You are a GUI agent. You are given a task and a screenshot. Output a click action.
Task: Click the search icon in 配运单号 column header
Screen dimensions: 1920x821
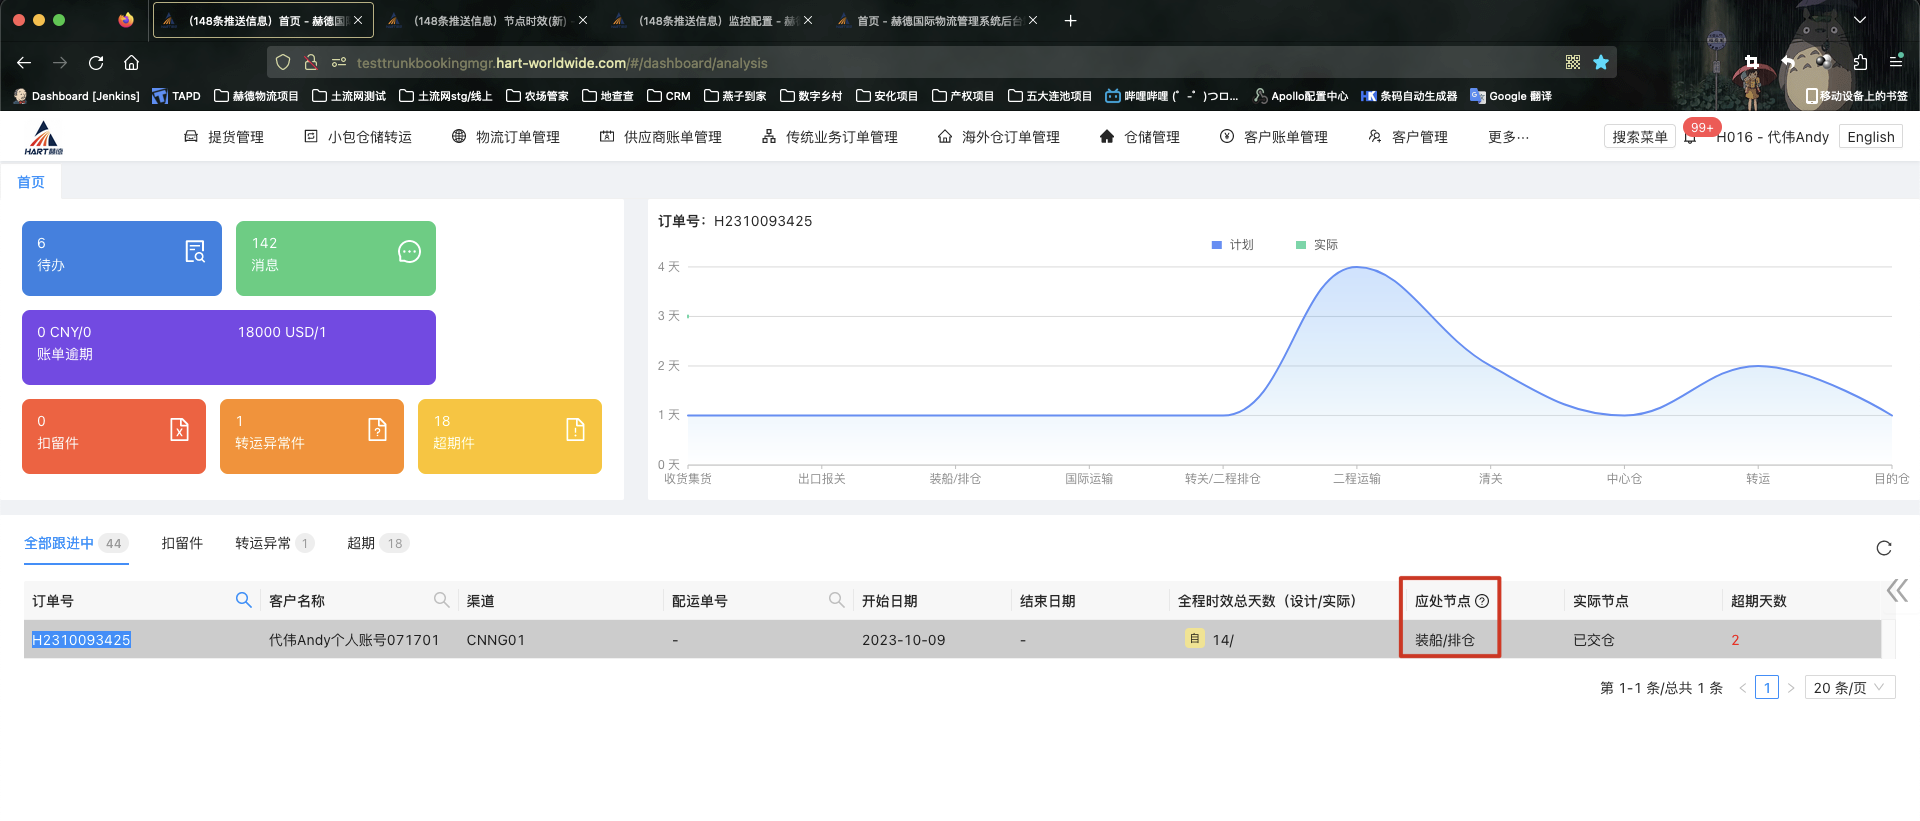tap(836, 600)
